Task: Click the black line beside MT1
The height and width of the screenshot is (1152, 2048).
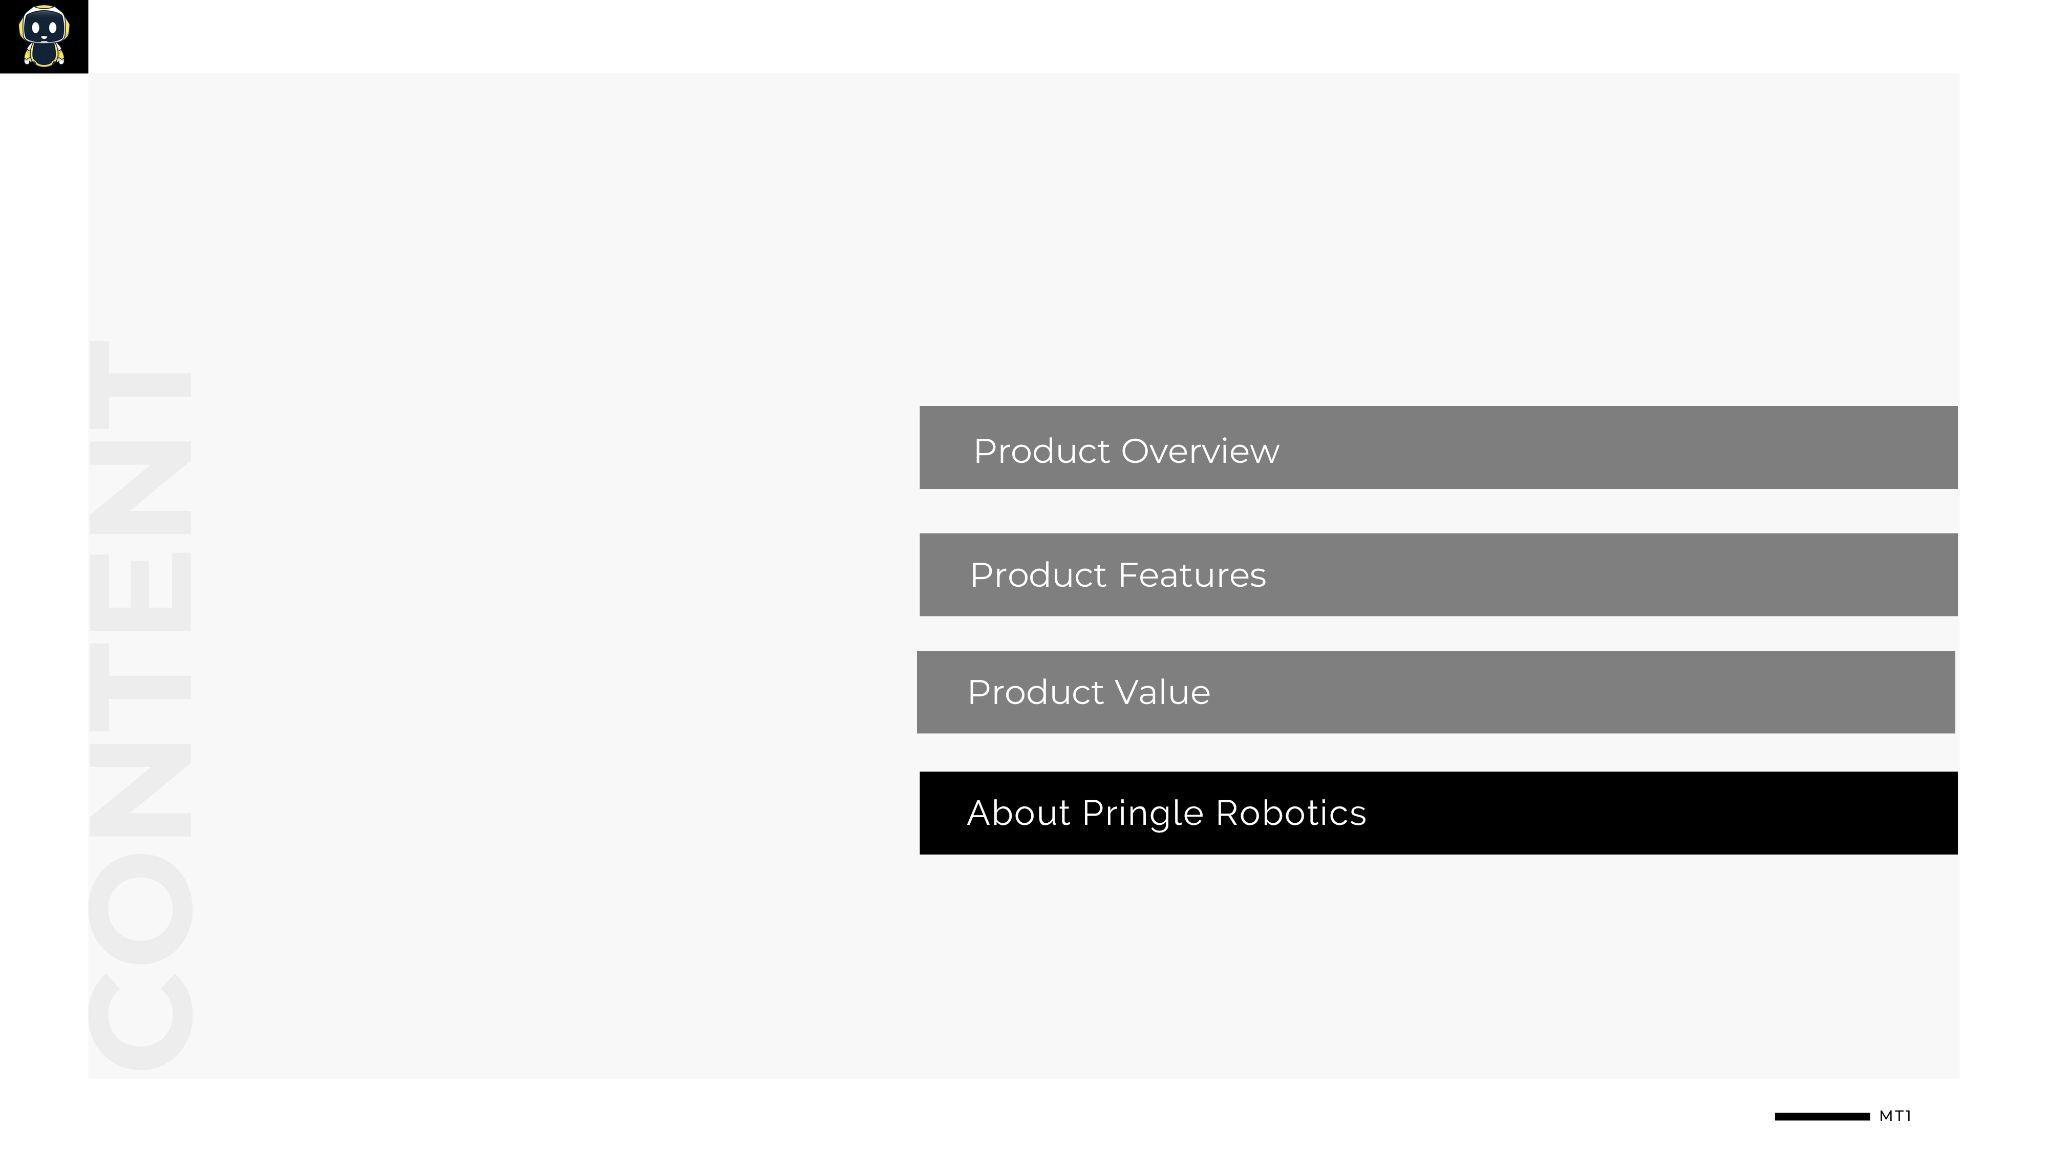Action: tap(1821, 1116)
